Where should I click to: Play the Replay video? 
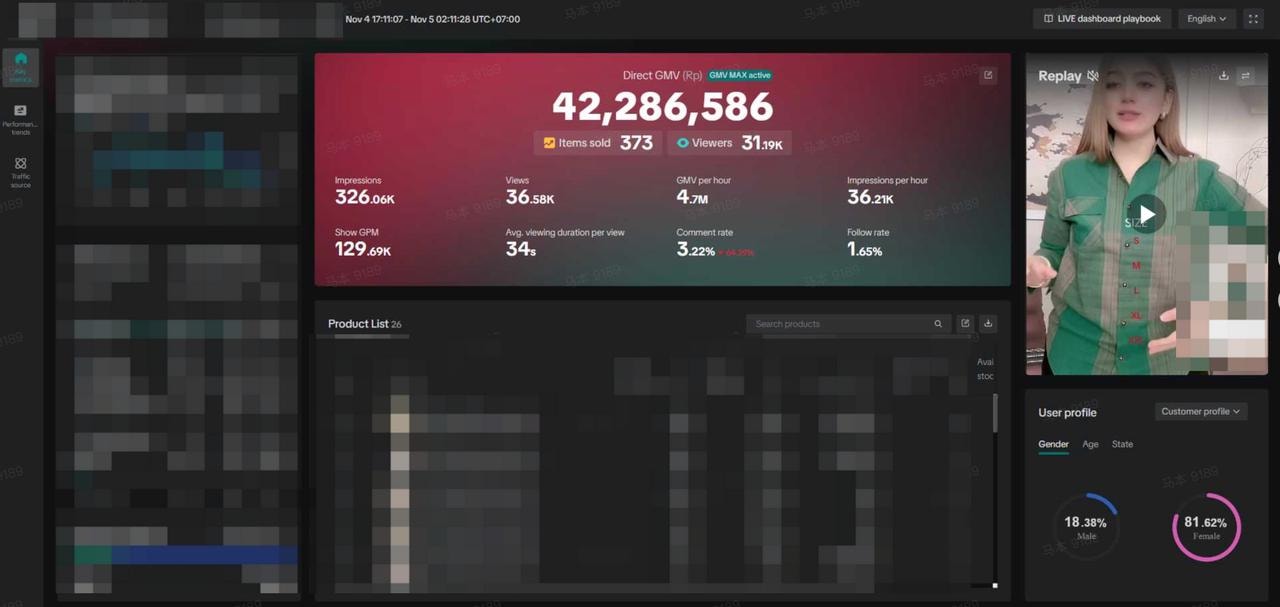[1147, 214]
